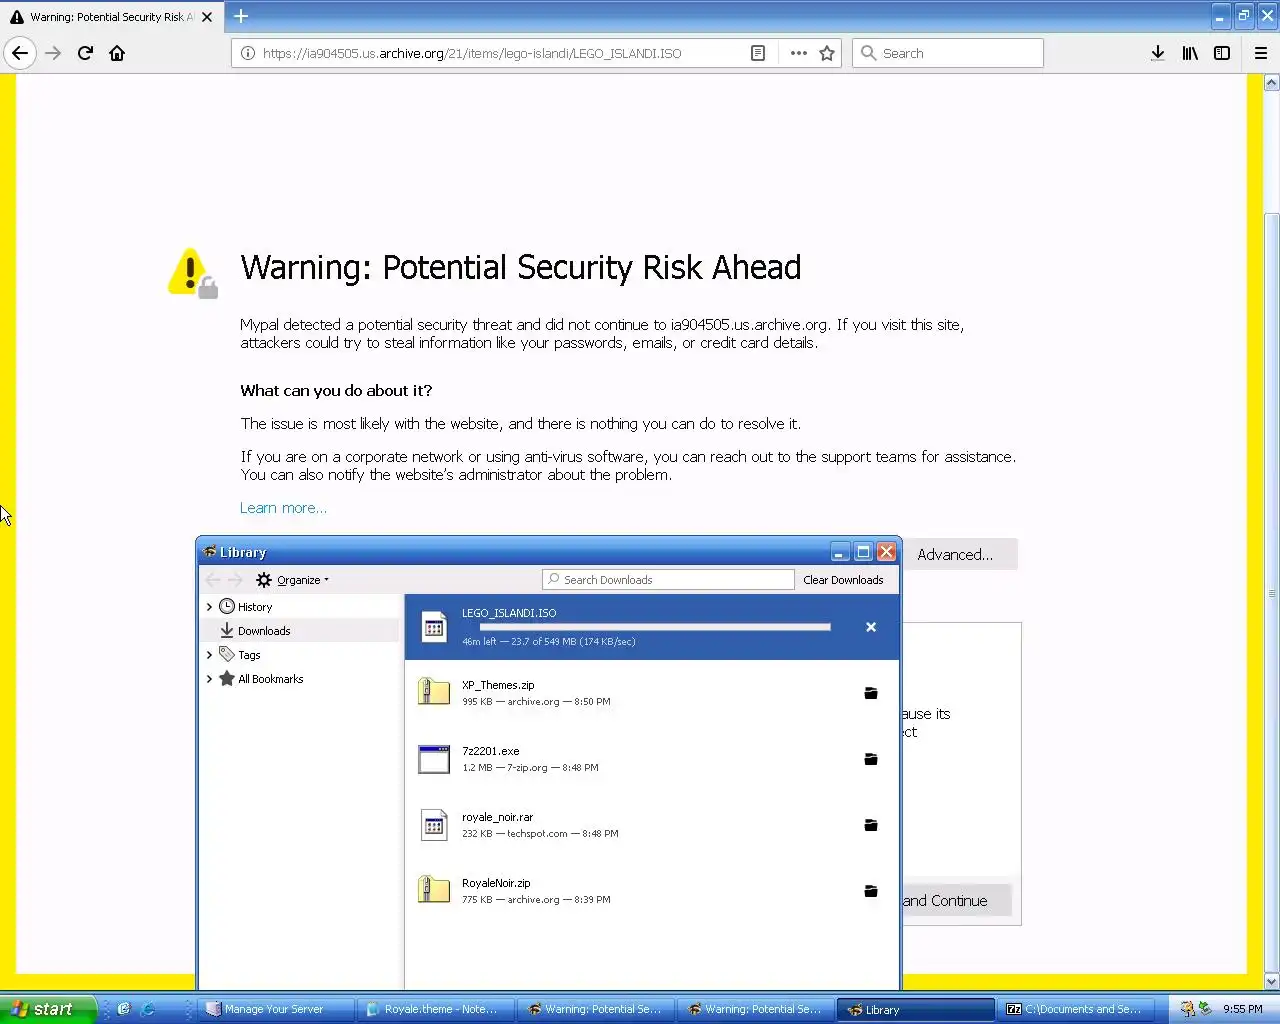Click the system tray clock 9:55 PM

1242,1009
